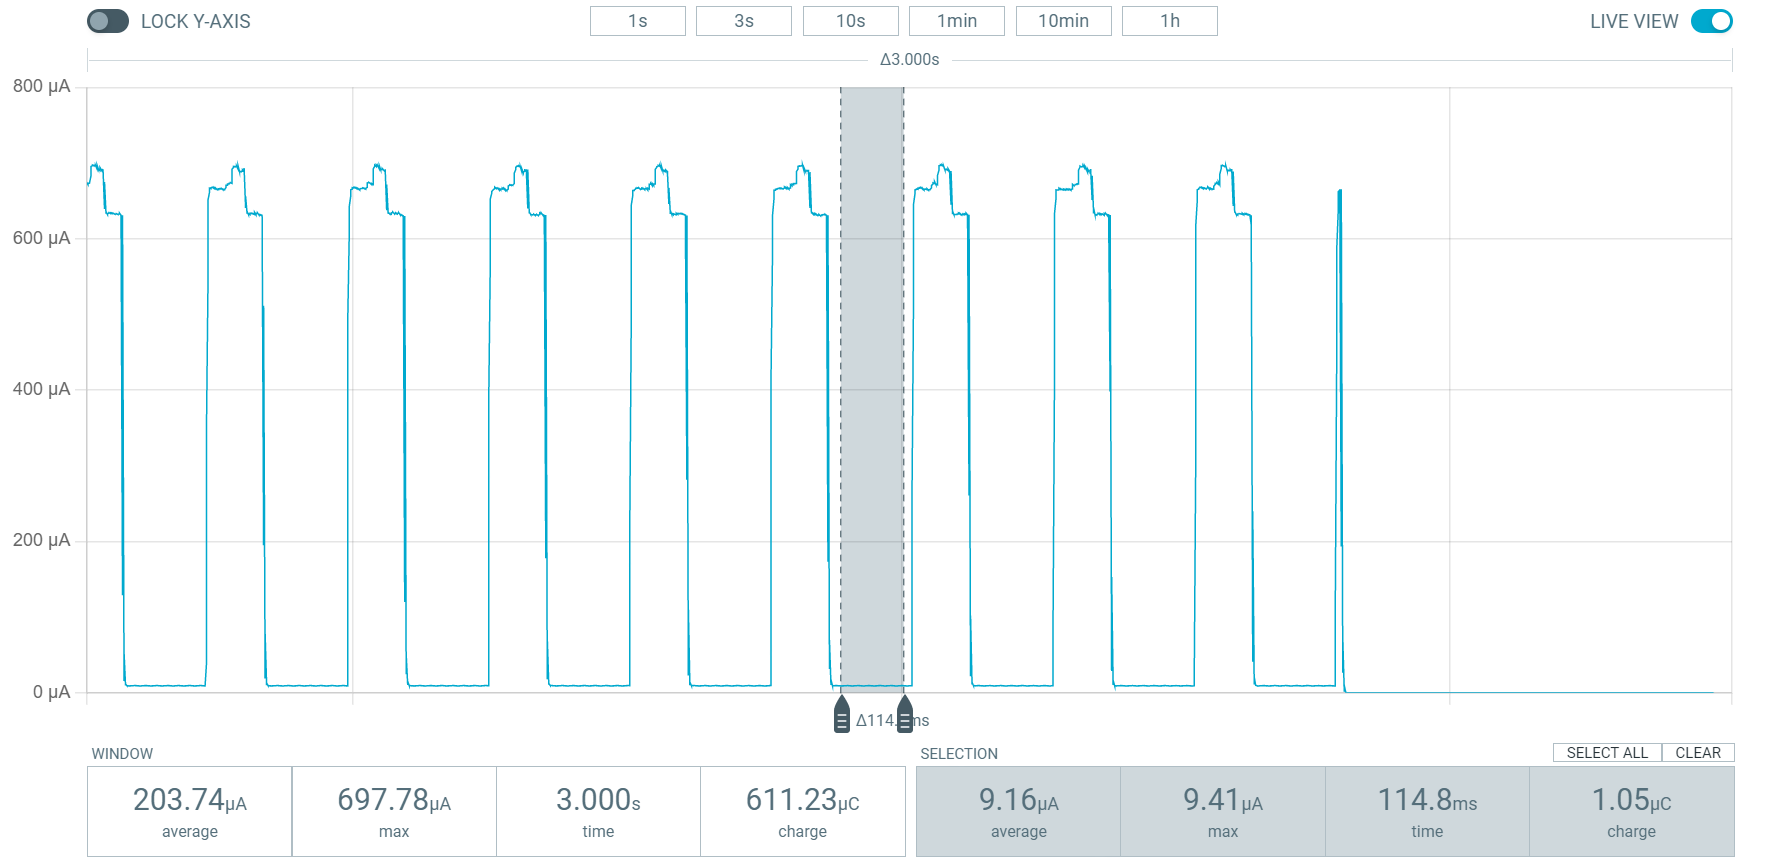The height and width of the screenshot is (867, 1768).
Task: Grab the right selection cursor handle
Action: tap(905, 716)
